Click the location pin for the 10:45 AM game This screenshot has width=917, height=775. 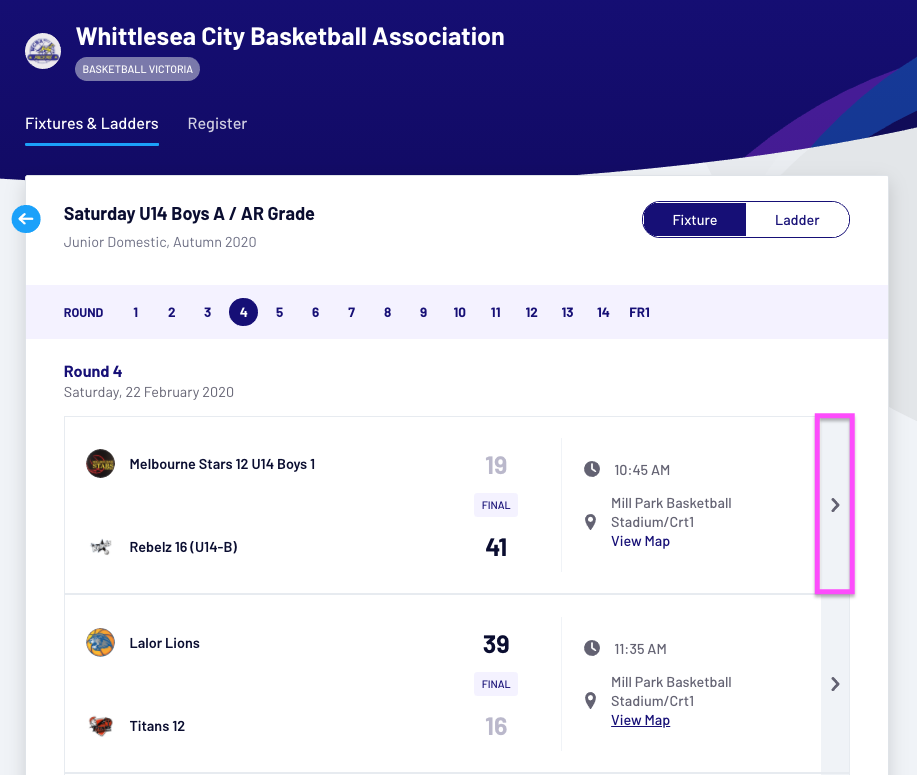coord(592,522)
